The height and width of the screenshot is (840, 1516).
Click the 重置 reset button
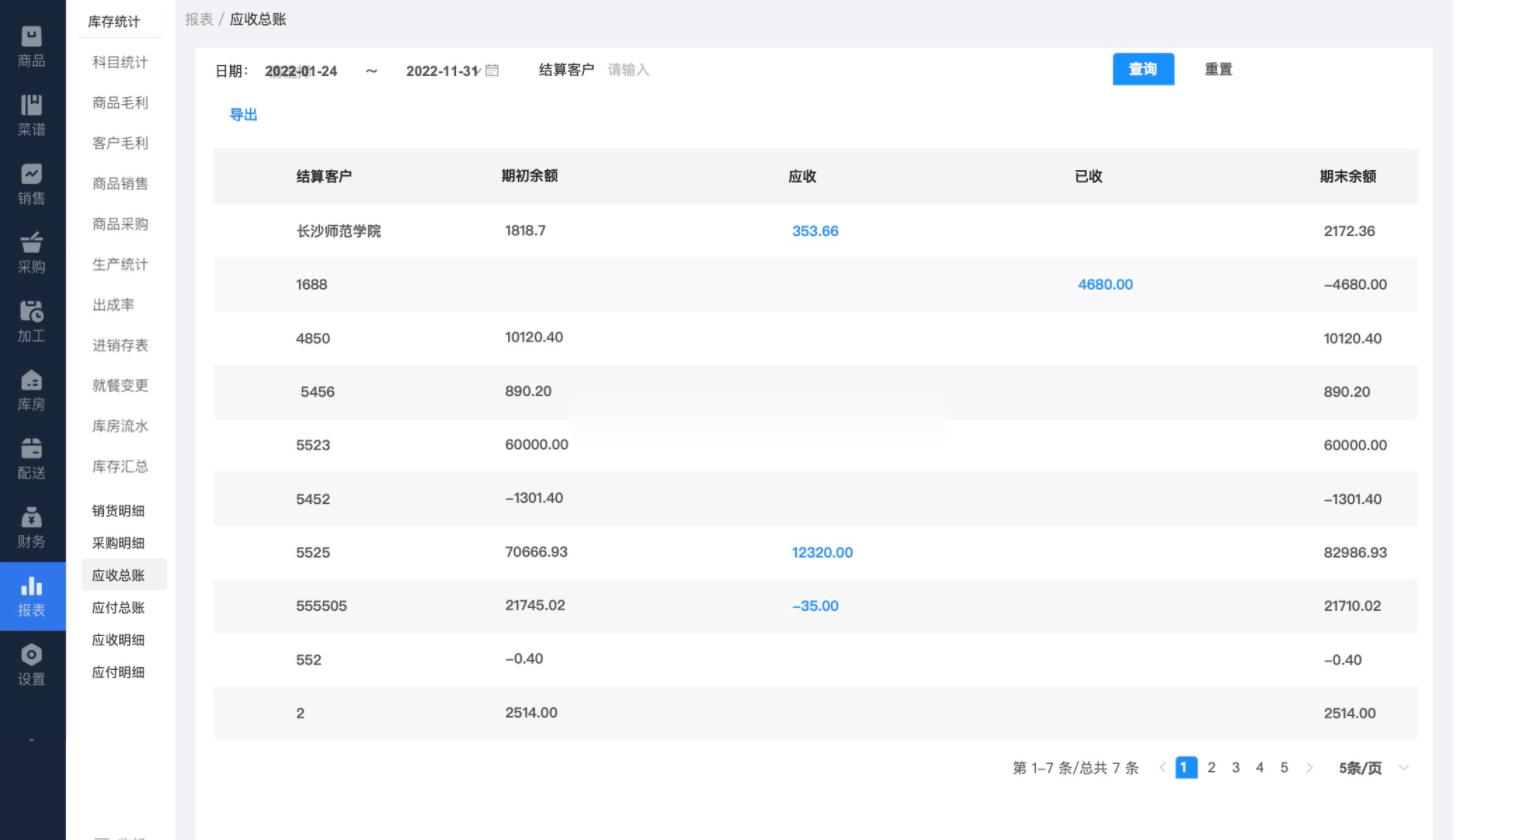[1218, 69]
